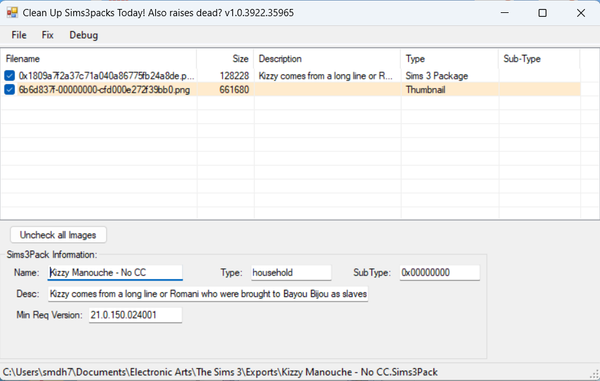Sort by the Filename column header
The height and width of the screenshot is (381, 600).
99,59
